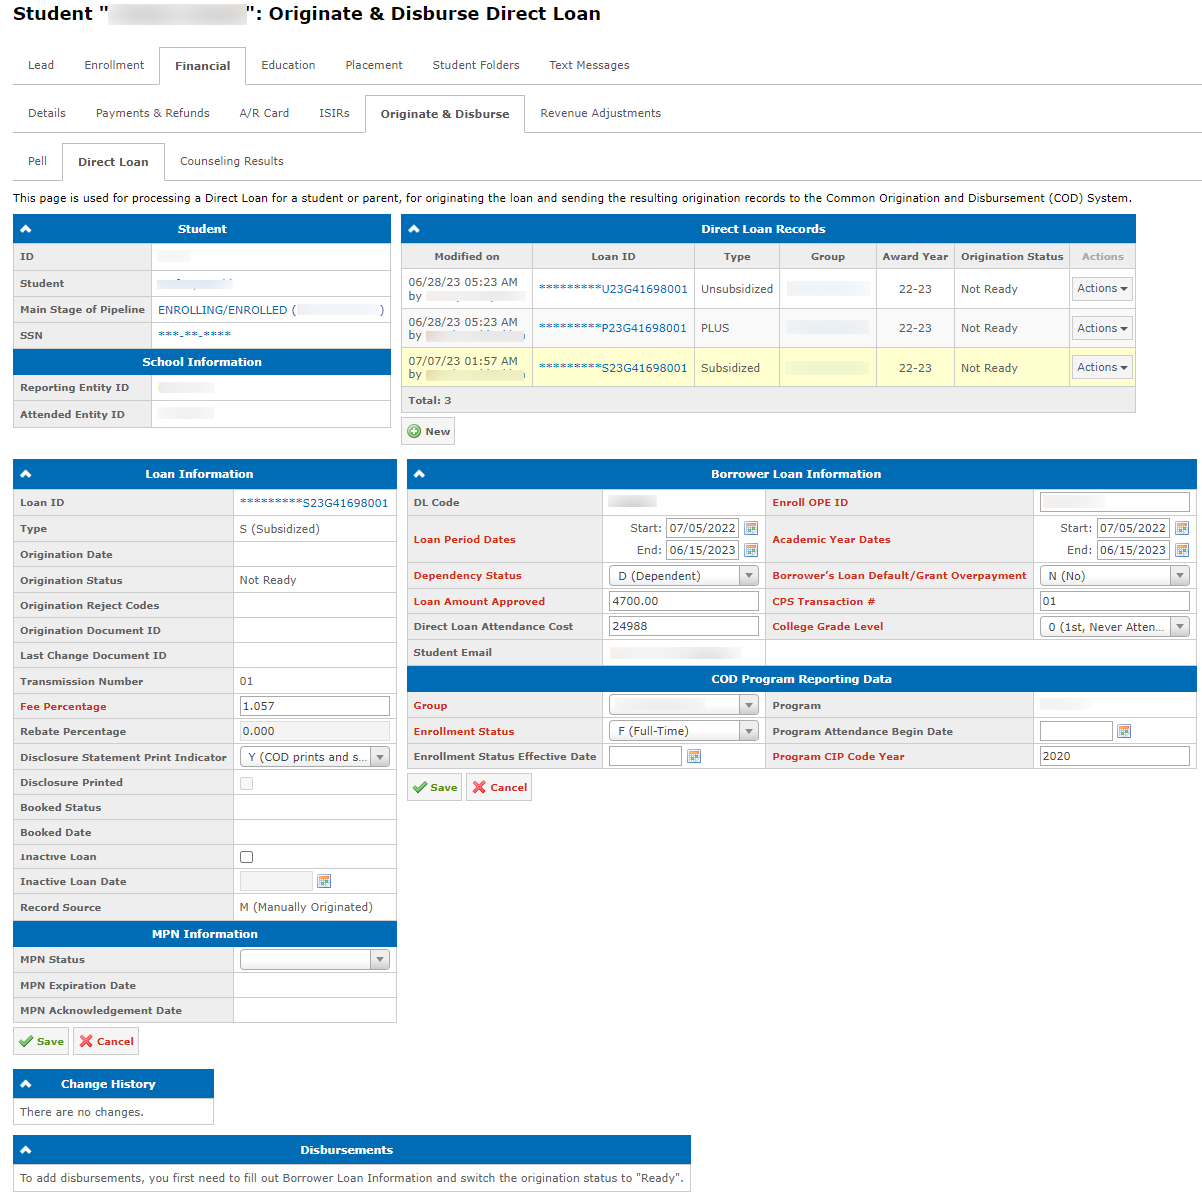Image resolution: width=1202 pixels, height=1201 pixels.
Task: Edit the Program CIP Code Year field
Action: [1115, 756]
